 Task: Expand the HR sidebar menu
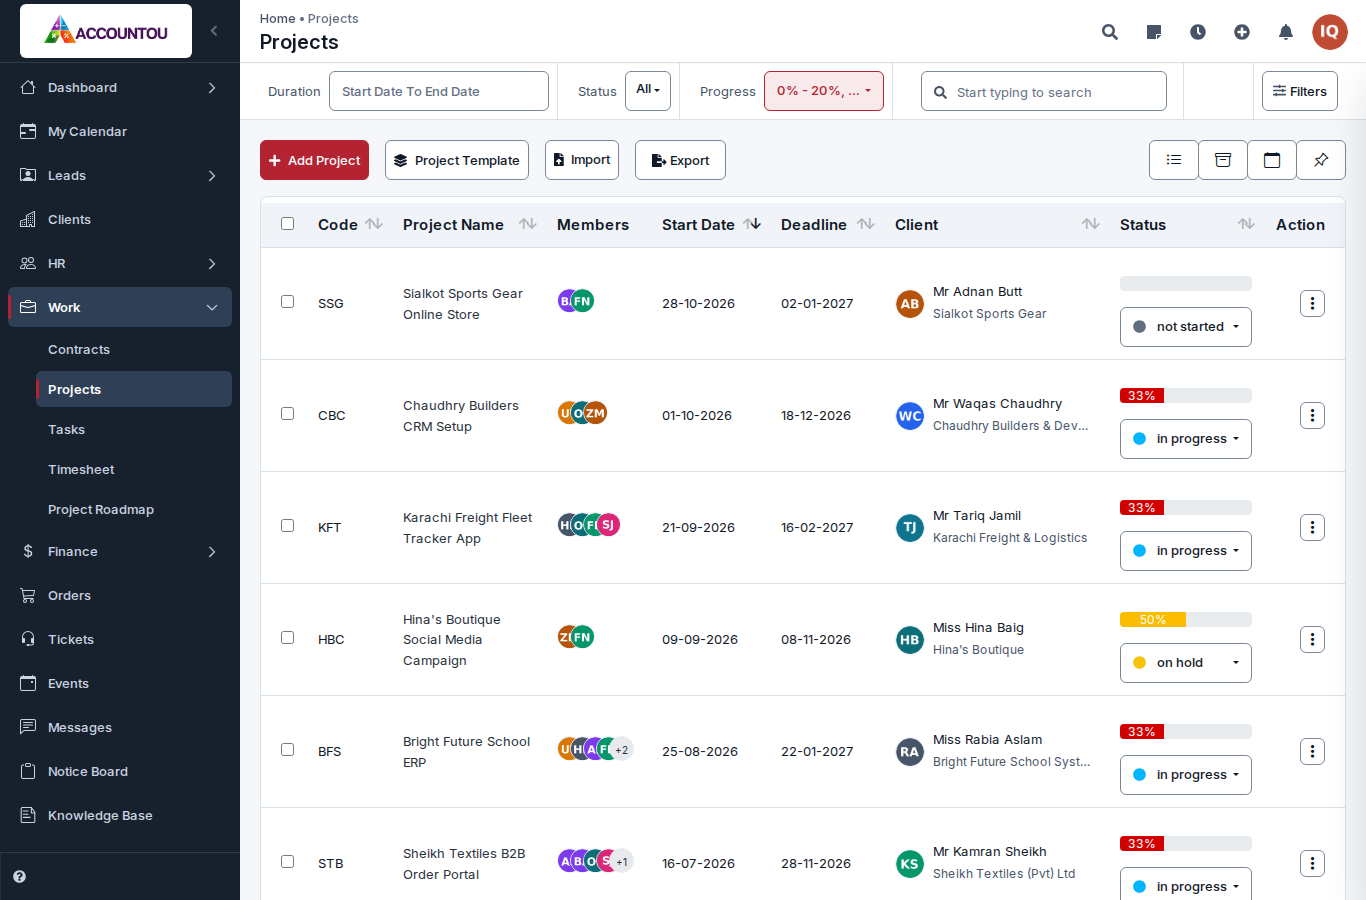pyautogui.click(x=120, y=264)
